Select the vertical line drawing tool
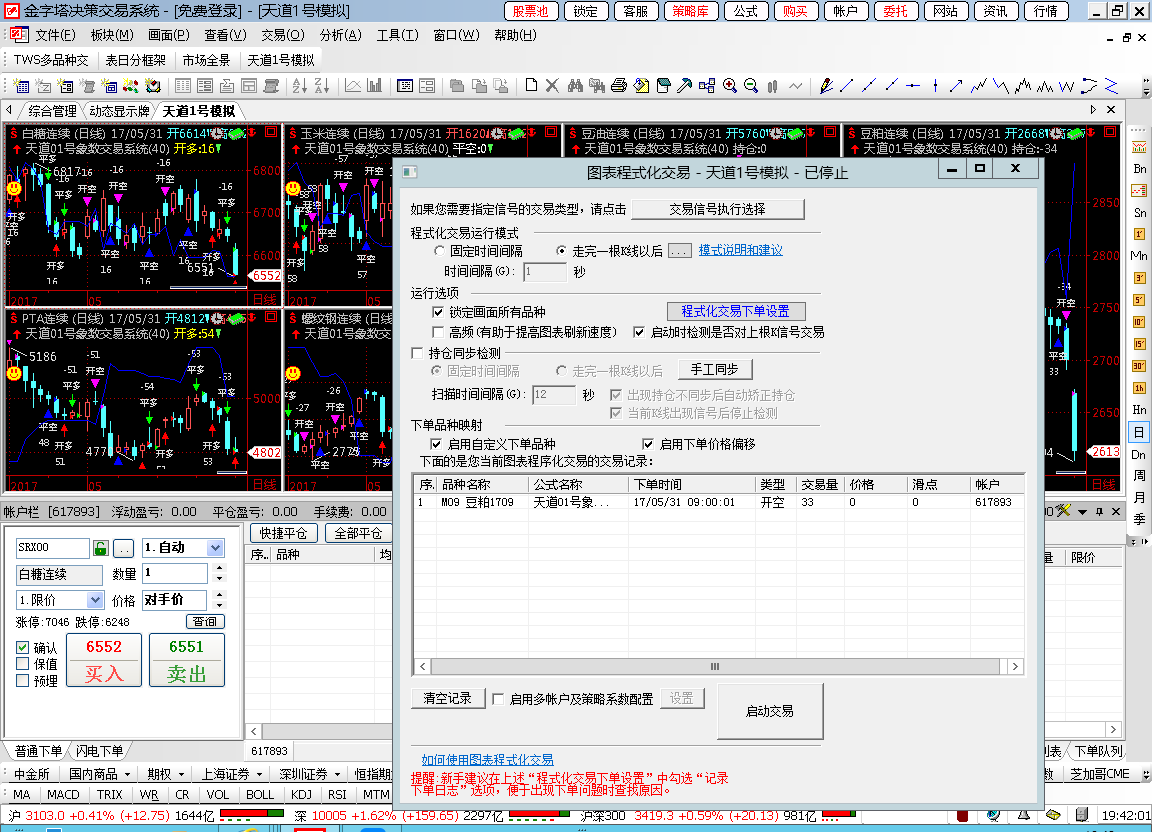 coord(935,86)
